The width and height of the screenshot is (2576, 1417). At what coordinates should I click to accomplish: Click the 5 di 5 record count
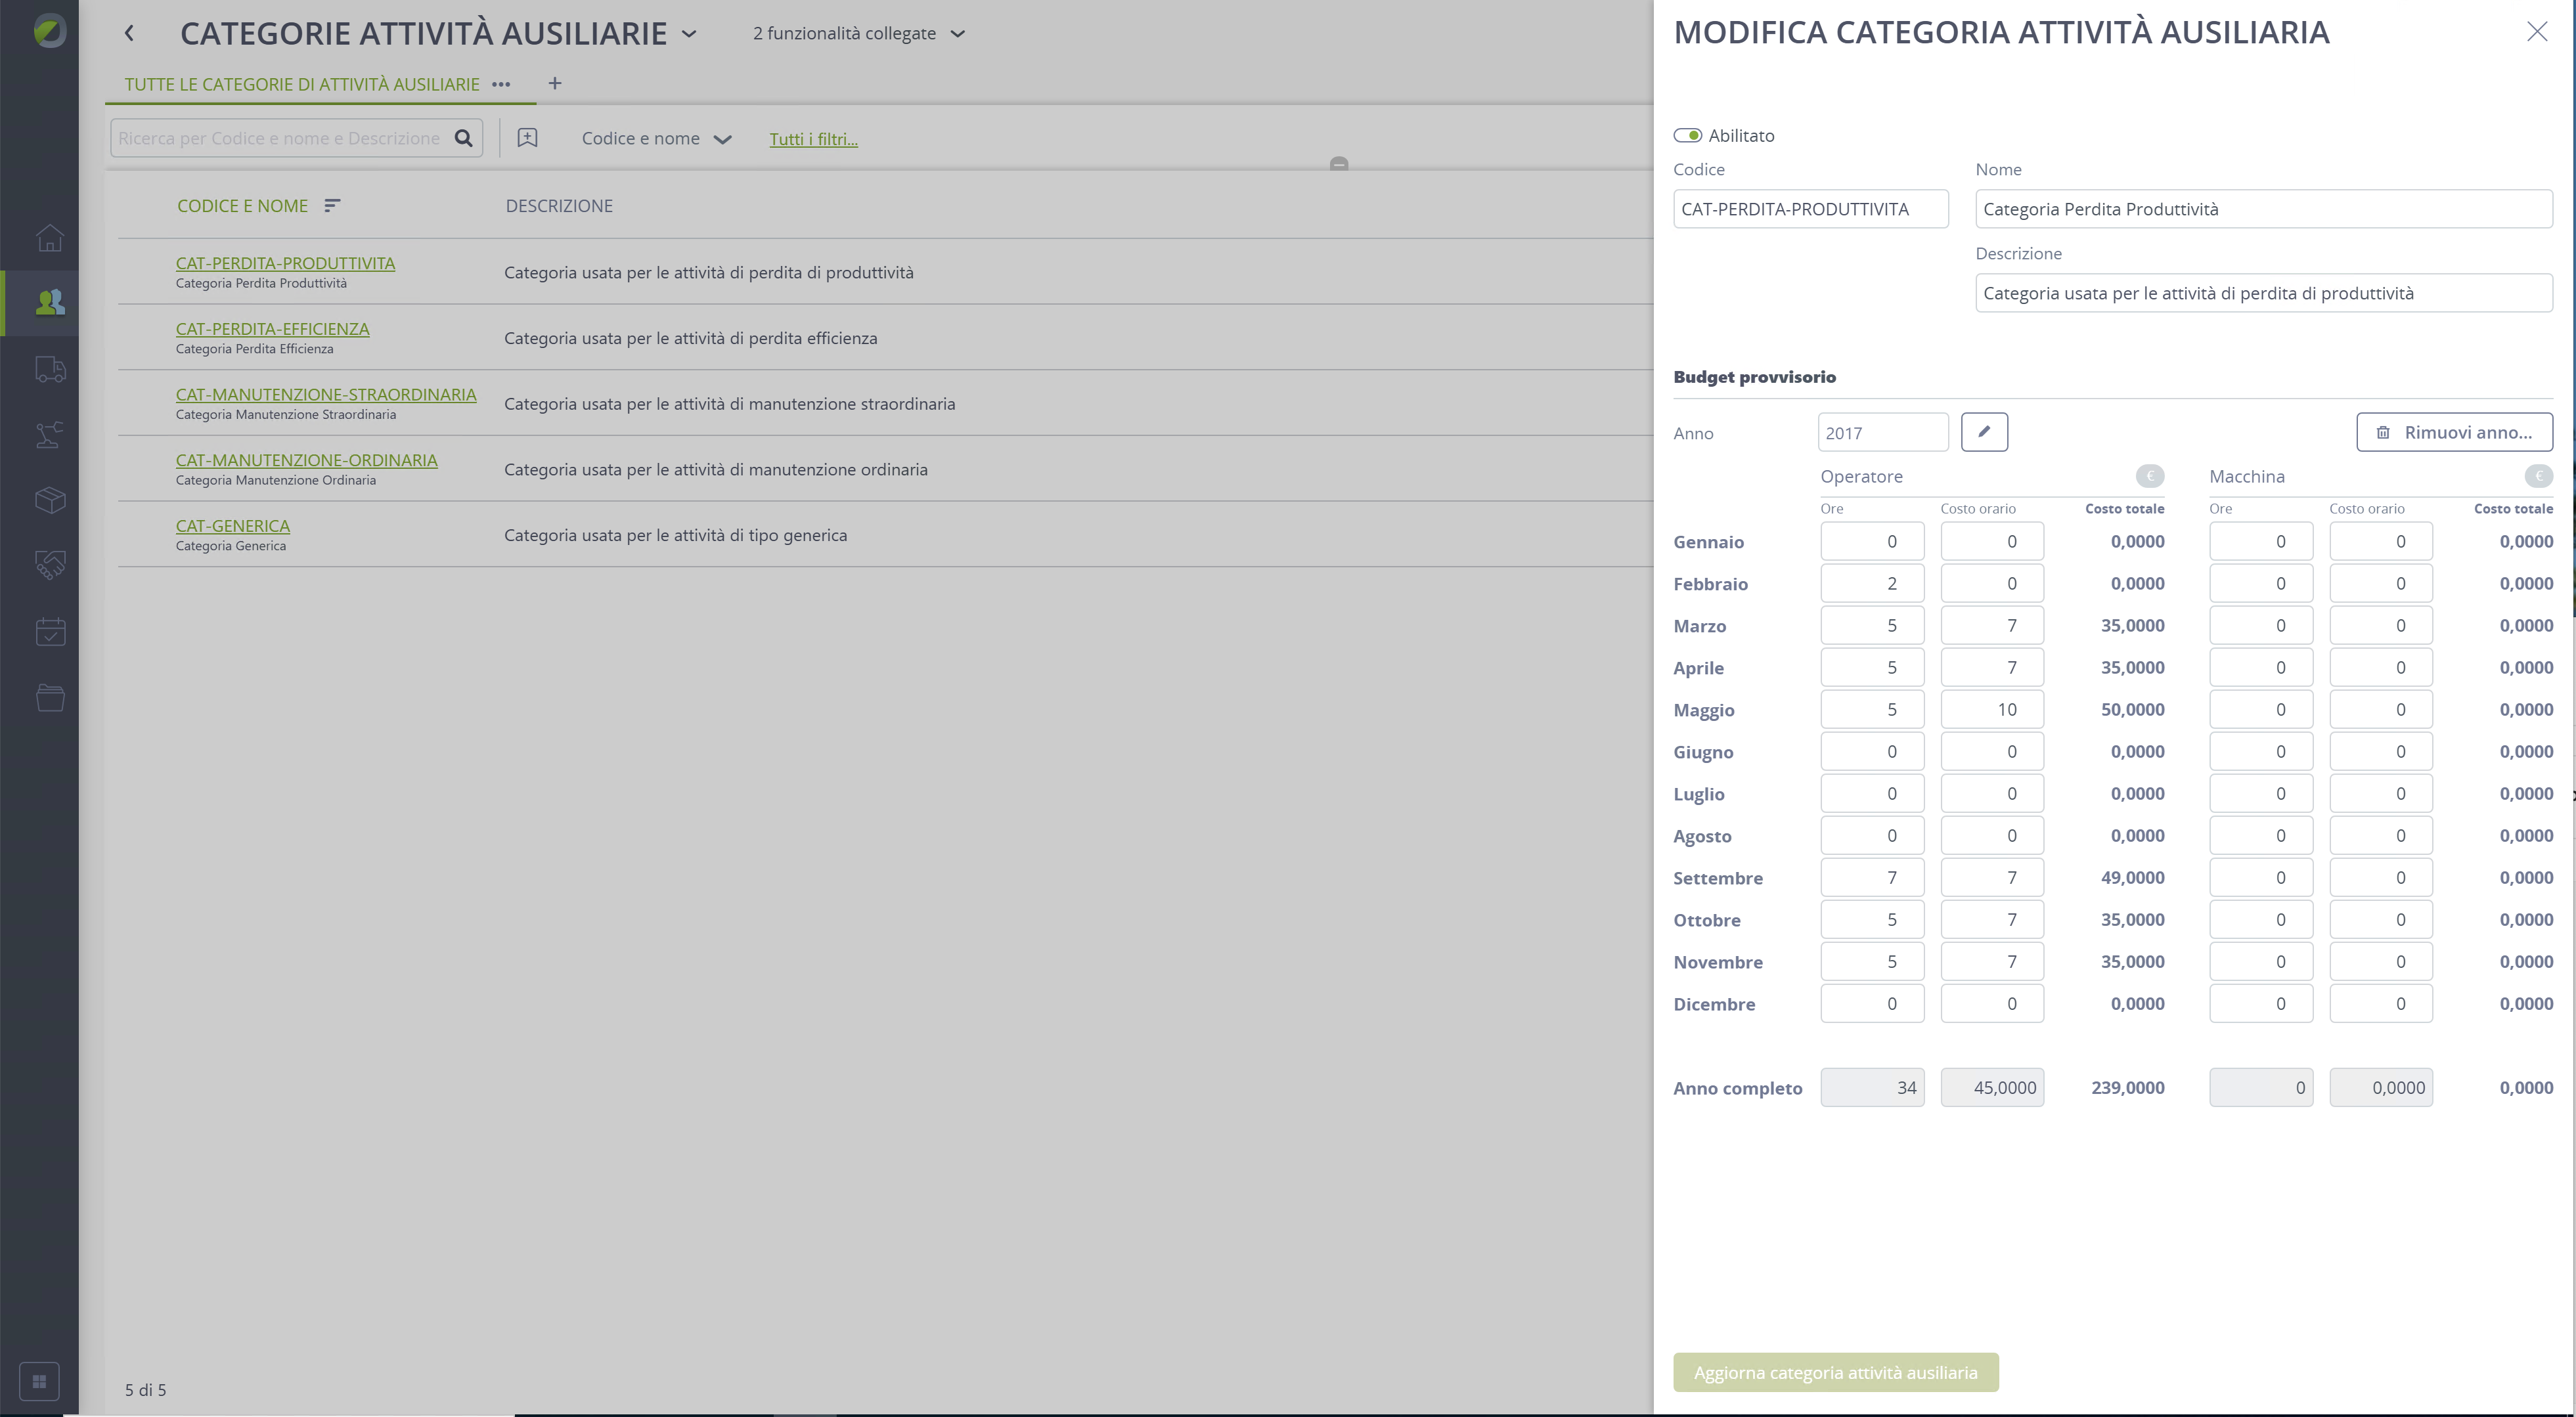[x=146, y=1390]
